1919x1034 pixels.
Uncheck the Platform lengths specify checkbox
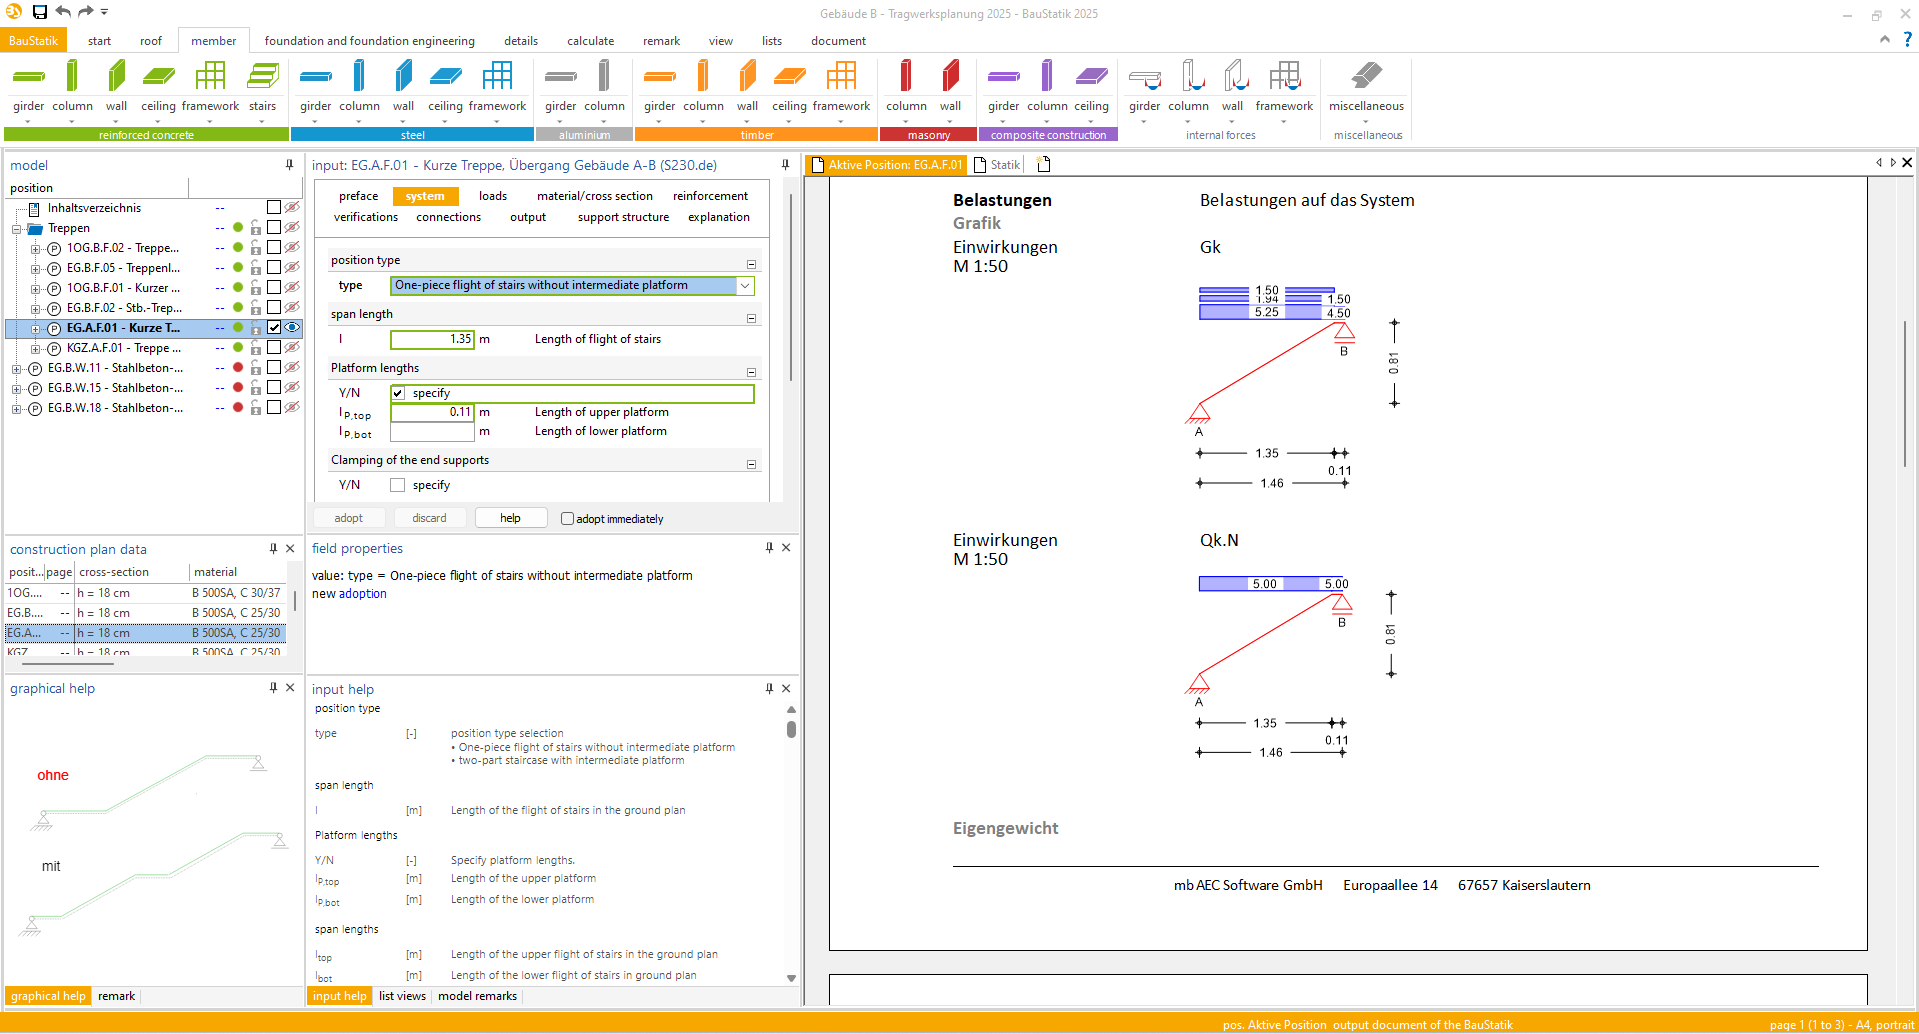[x=398, y=393]
